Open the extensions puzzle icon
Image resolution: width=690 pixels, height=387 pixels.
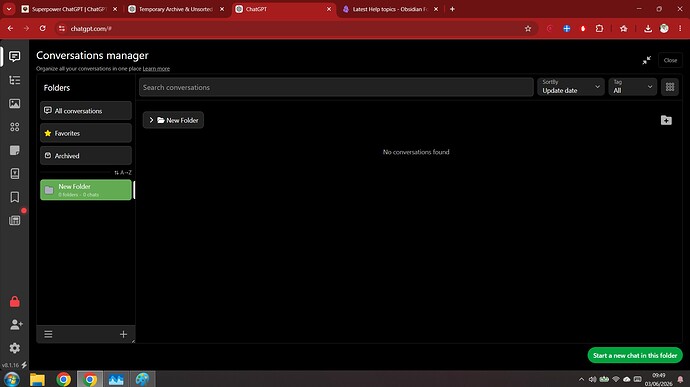point(599,29)
